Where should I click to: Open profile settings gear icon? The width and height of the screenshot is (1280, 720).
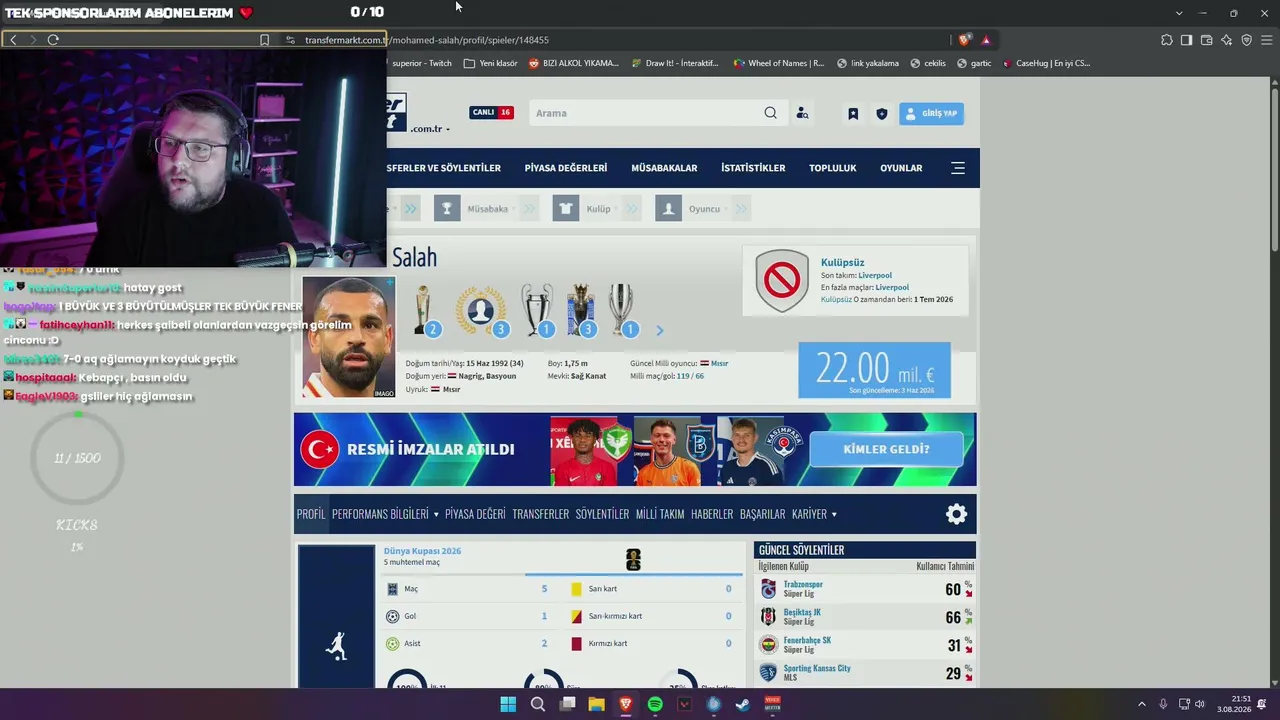pos(957,514)
